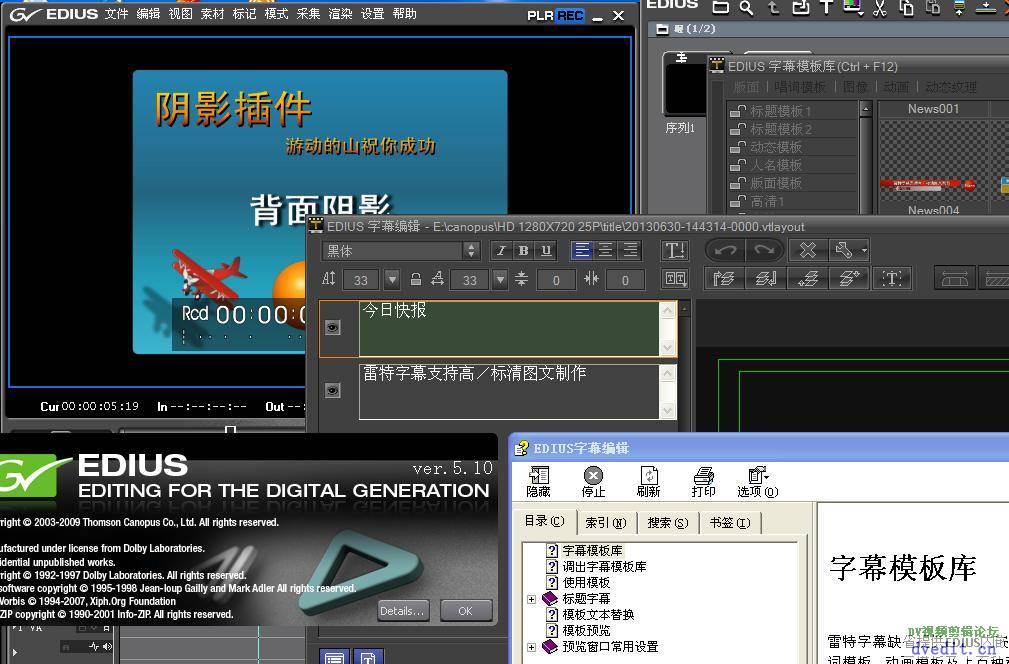The height and width of the screenshot is (664, 1009).
Task: Toggle the size lock padlock icon
Action: pos(414,279)
